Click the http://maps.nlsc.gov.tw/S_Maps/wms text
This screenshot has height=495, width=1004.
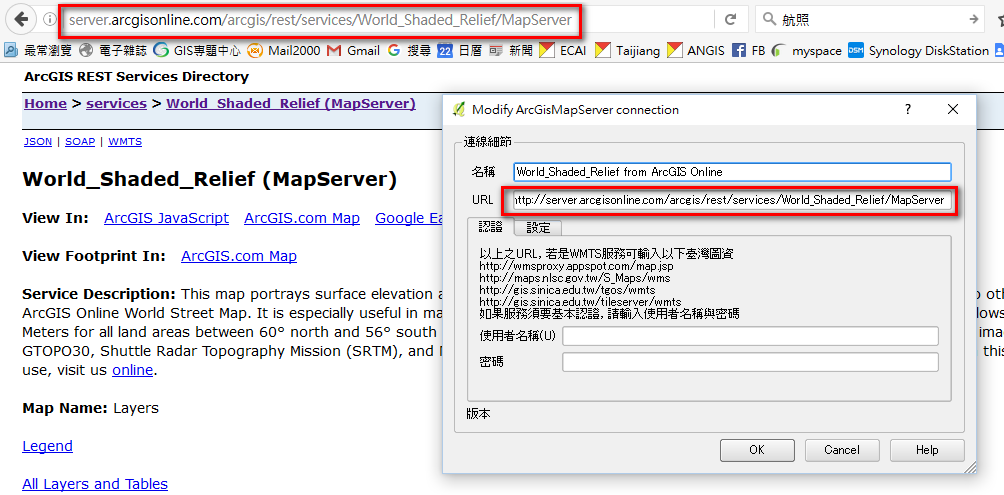(x=576, y=278)
